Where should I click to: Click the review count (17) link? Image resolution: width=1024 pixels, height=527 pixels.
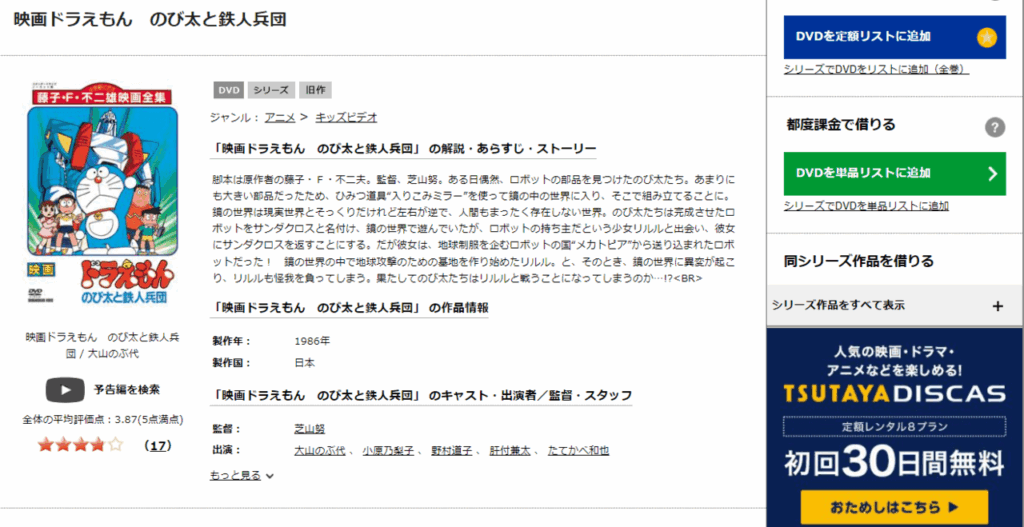(158, 446)
